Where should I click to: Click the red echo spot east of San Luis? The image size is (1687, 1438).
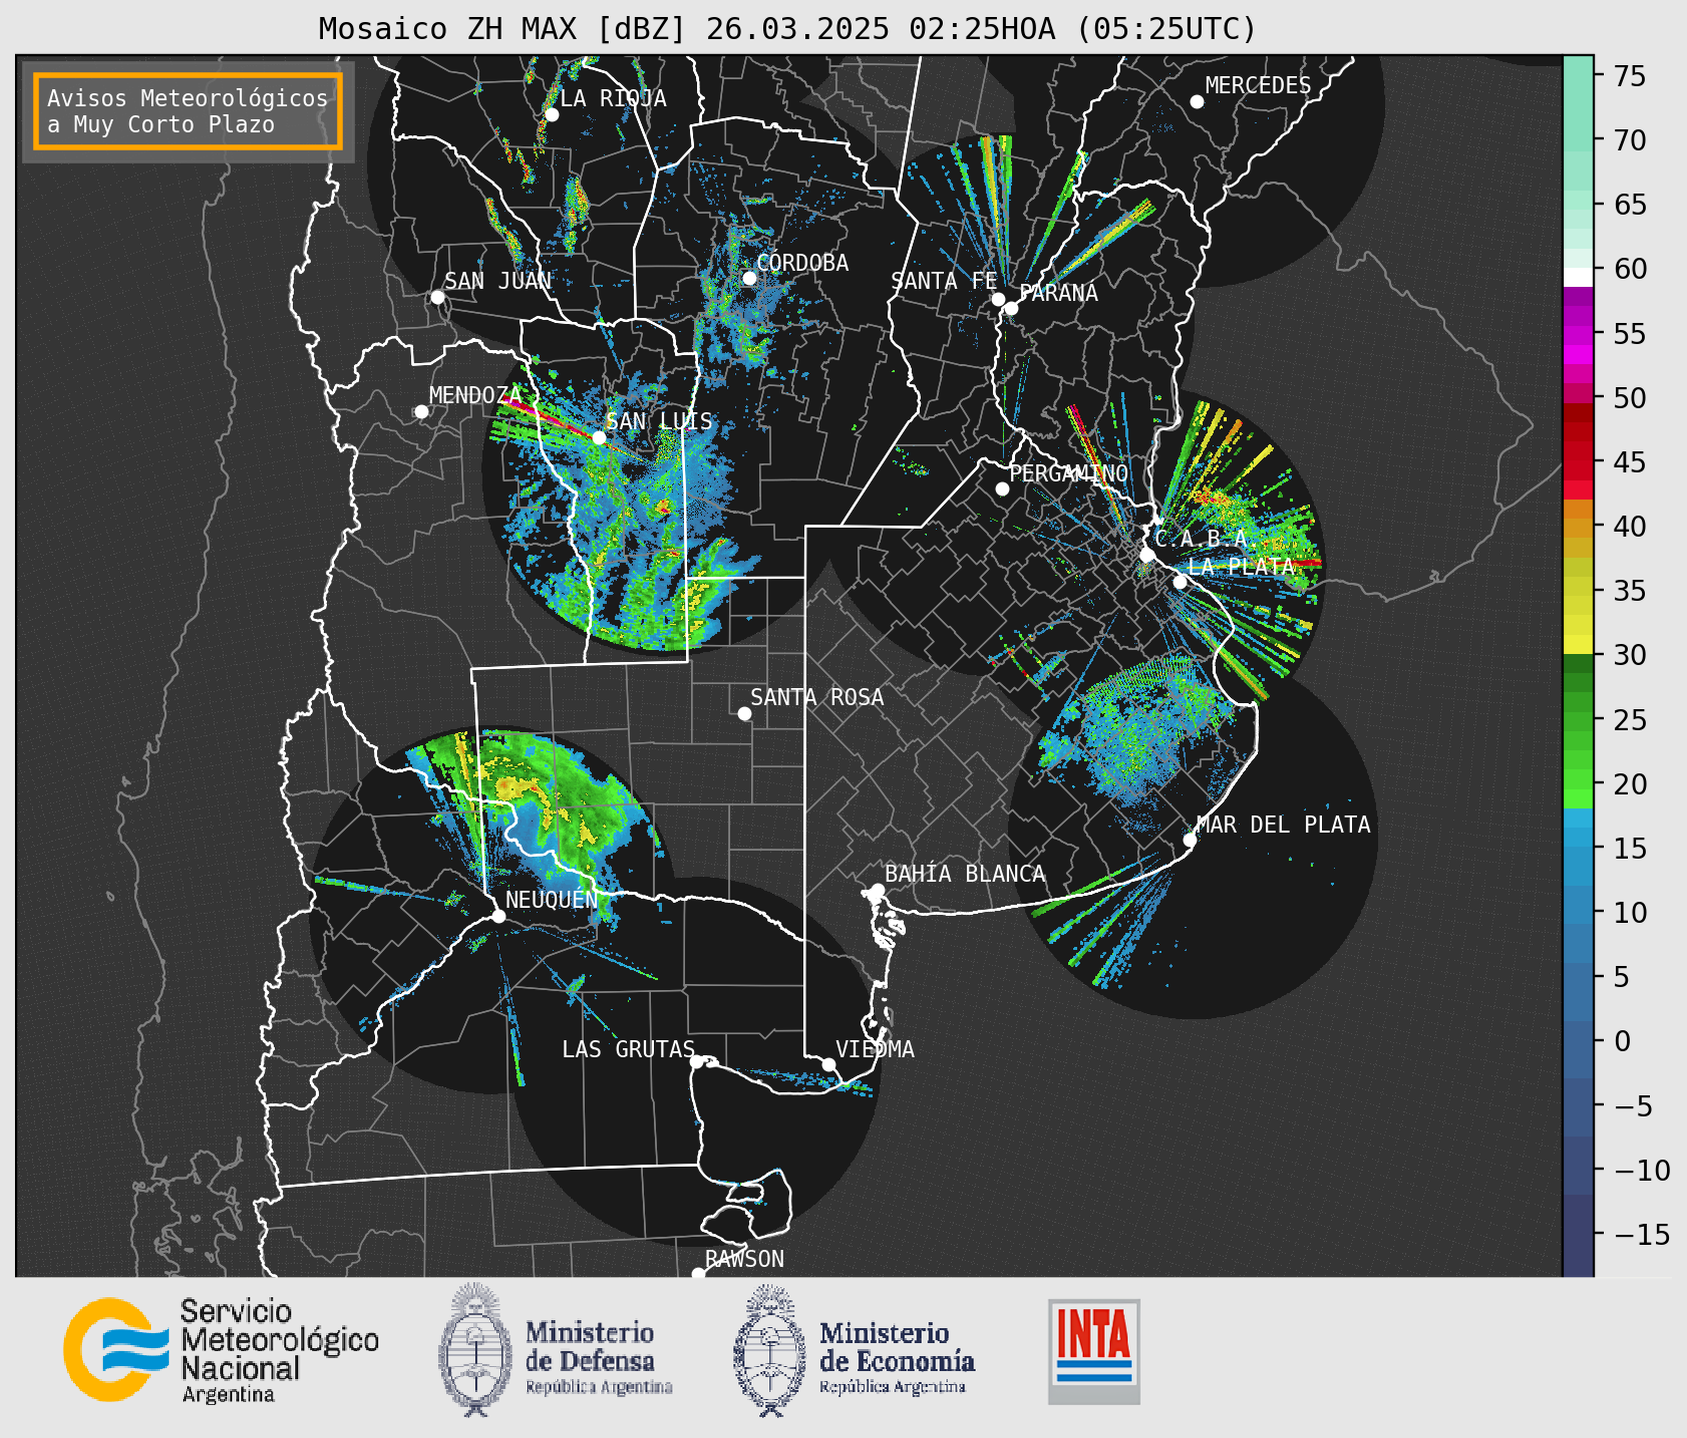click(x=663, y=508)
